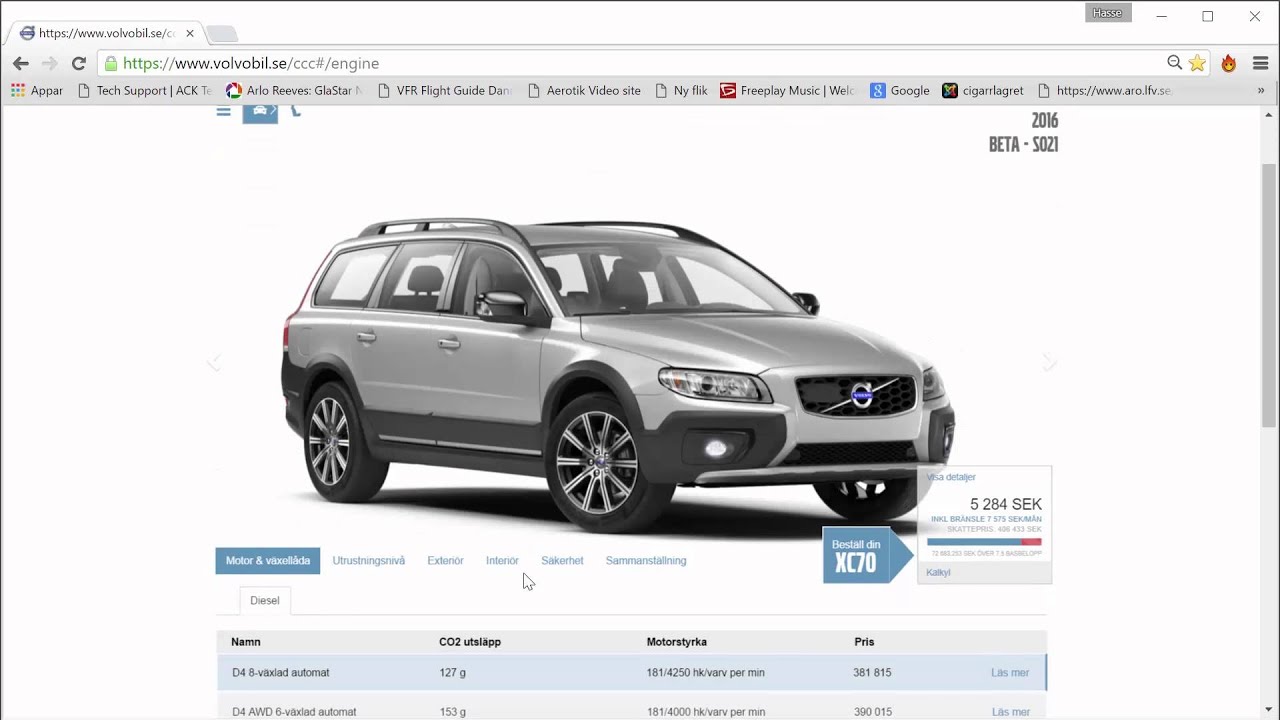Click the CO2 utsläpp column header
The width and height of the screenshot is (1280, 720).
point(470,642)
